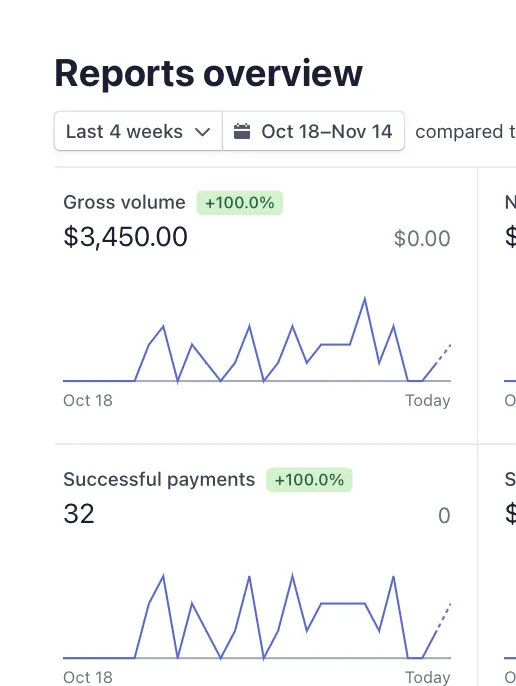Click the dotted projection line in Gross volume chart
The height and width of the screenshot is (686, 516).
443,354
